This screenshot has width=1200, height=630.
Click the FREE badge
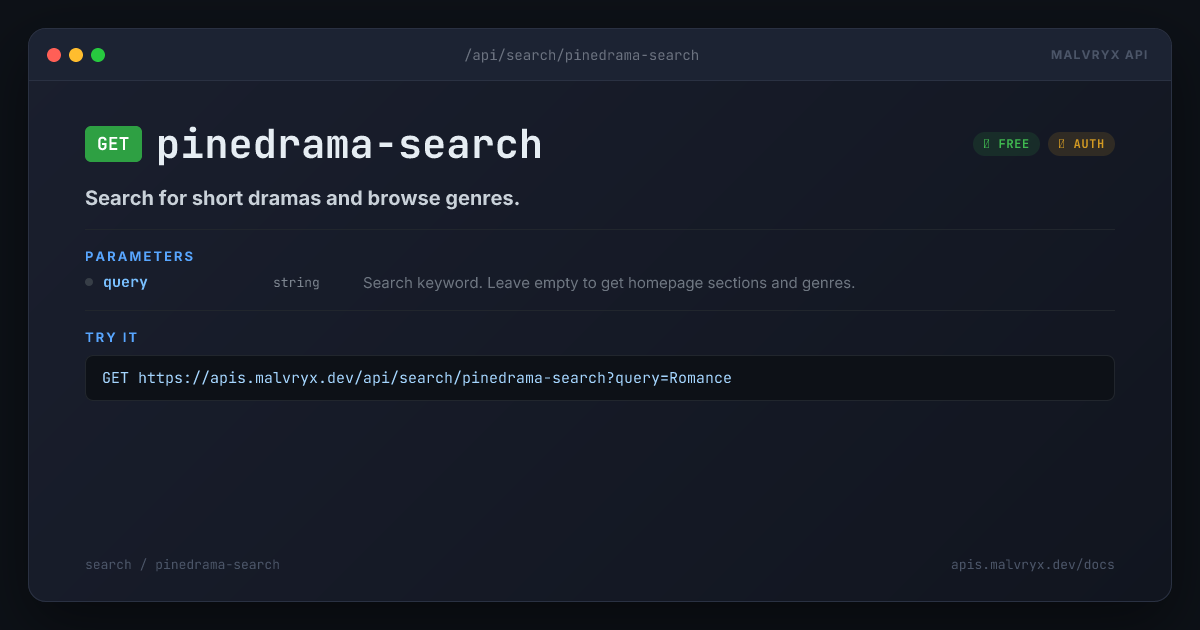[1006, 144]
